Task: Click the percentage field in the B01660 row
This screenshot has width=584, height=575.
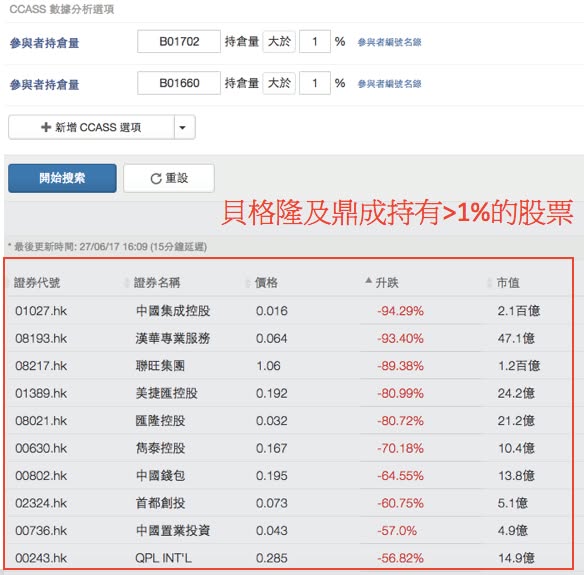Action: coord(315,83)
